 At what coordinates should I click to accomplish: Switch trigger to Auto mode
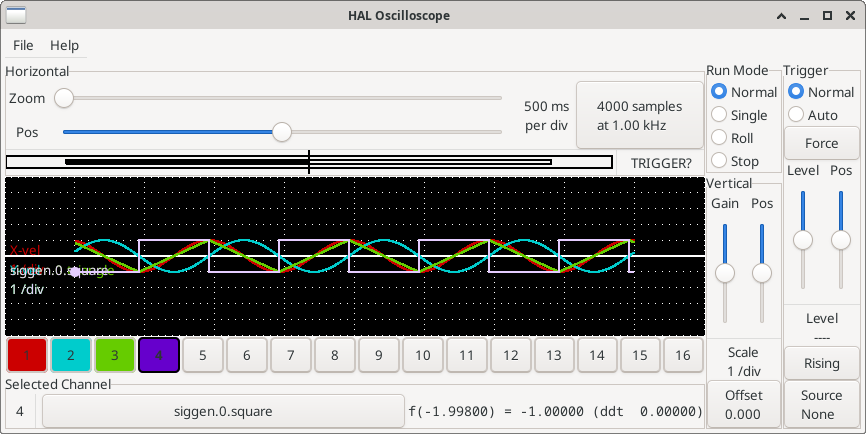(x=797, y=115)
